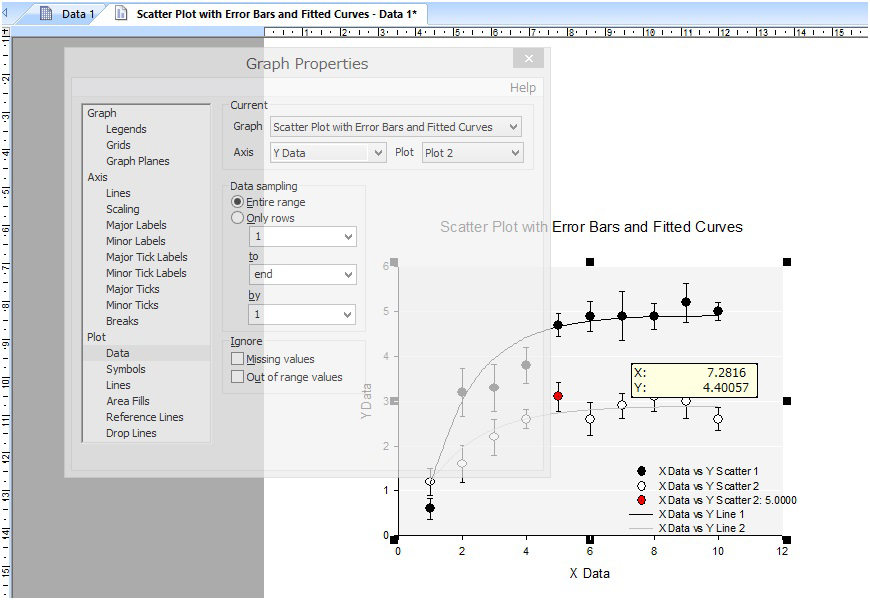Image resolution: width=870 pixels, height=600 pixels.
Task: Click the X Data axis title
Action: coord(589,573)
